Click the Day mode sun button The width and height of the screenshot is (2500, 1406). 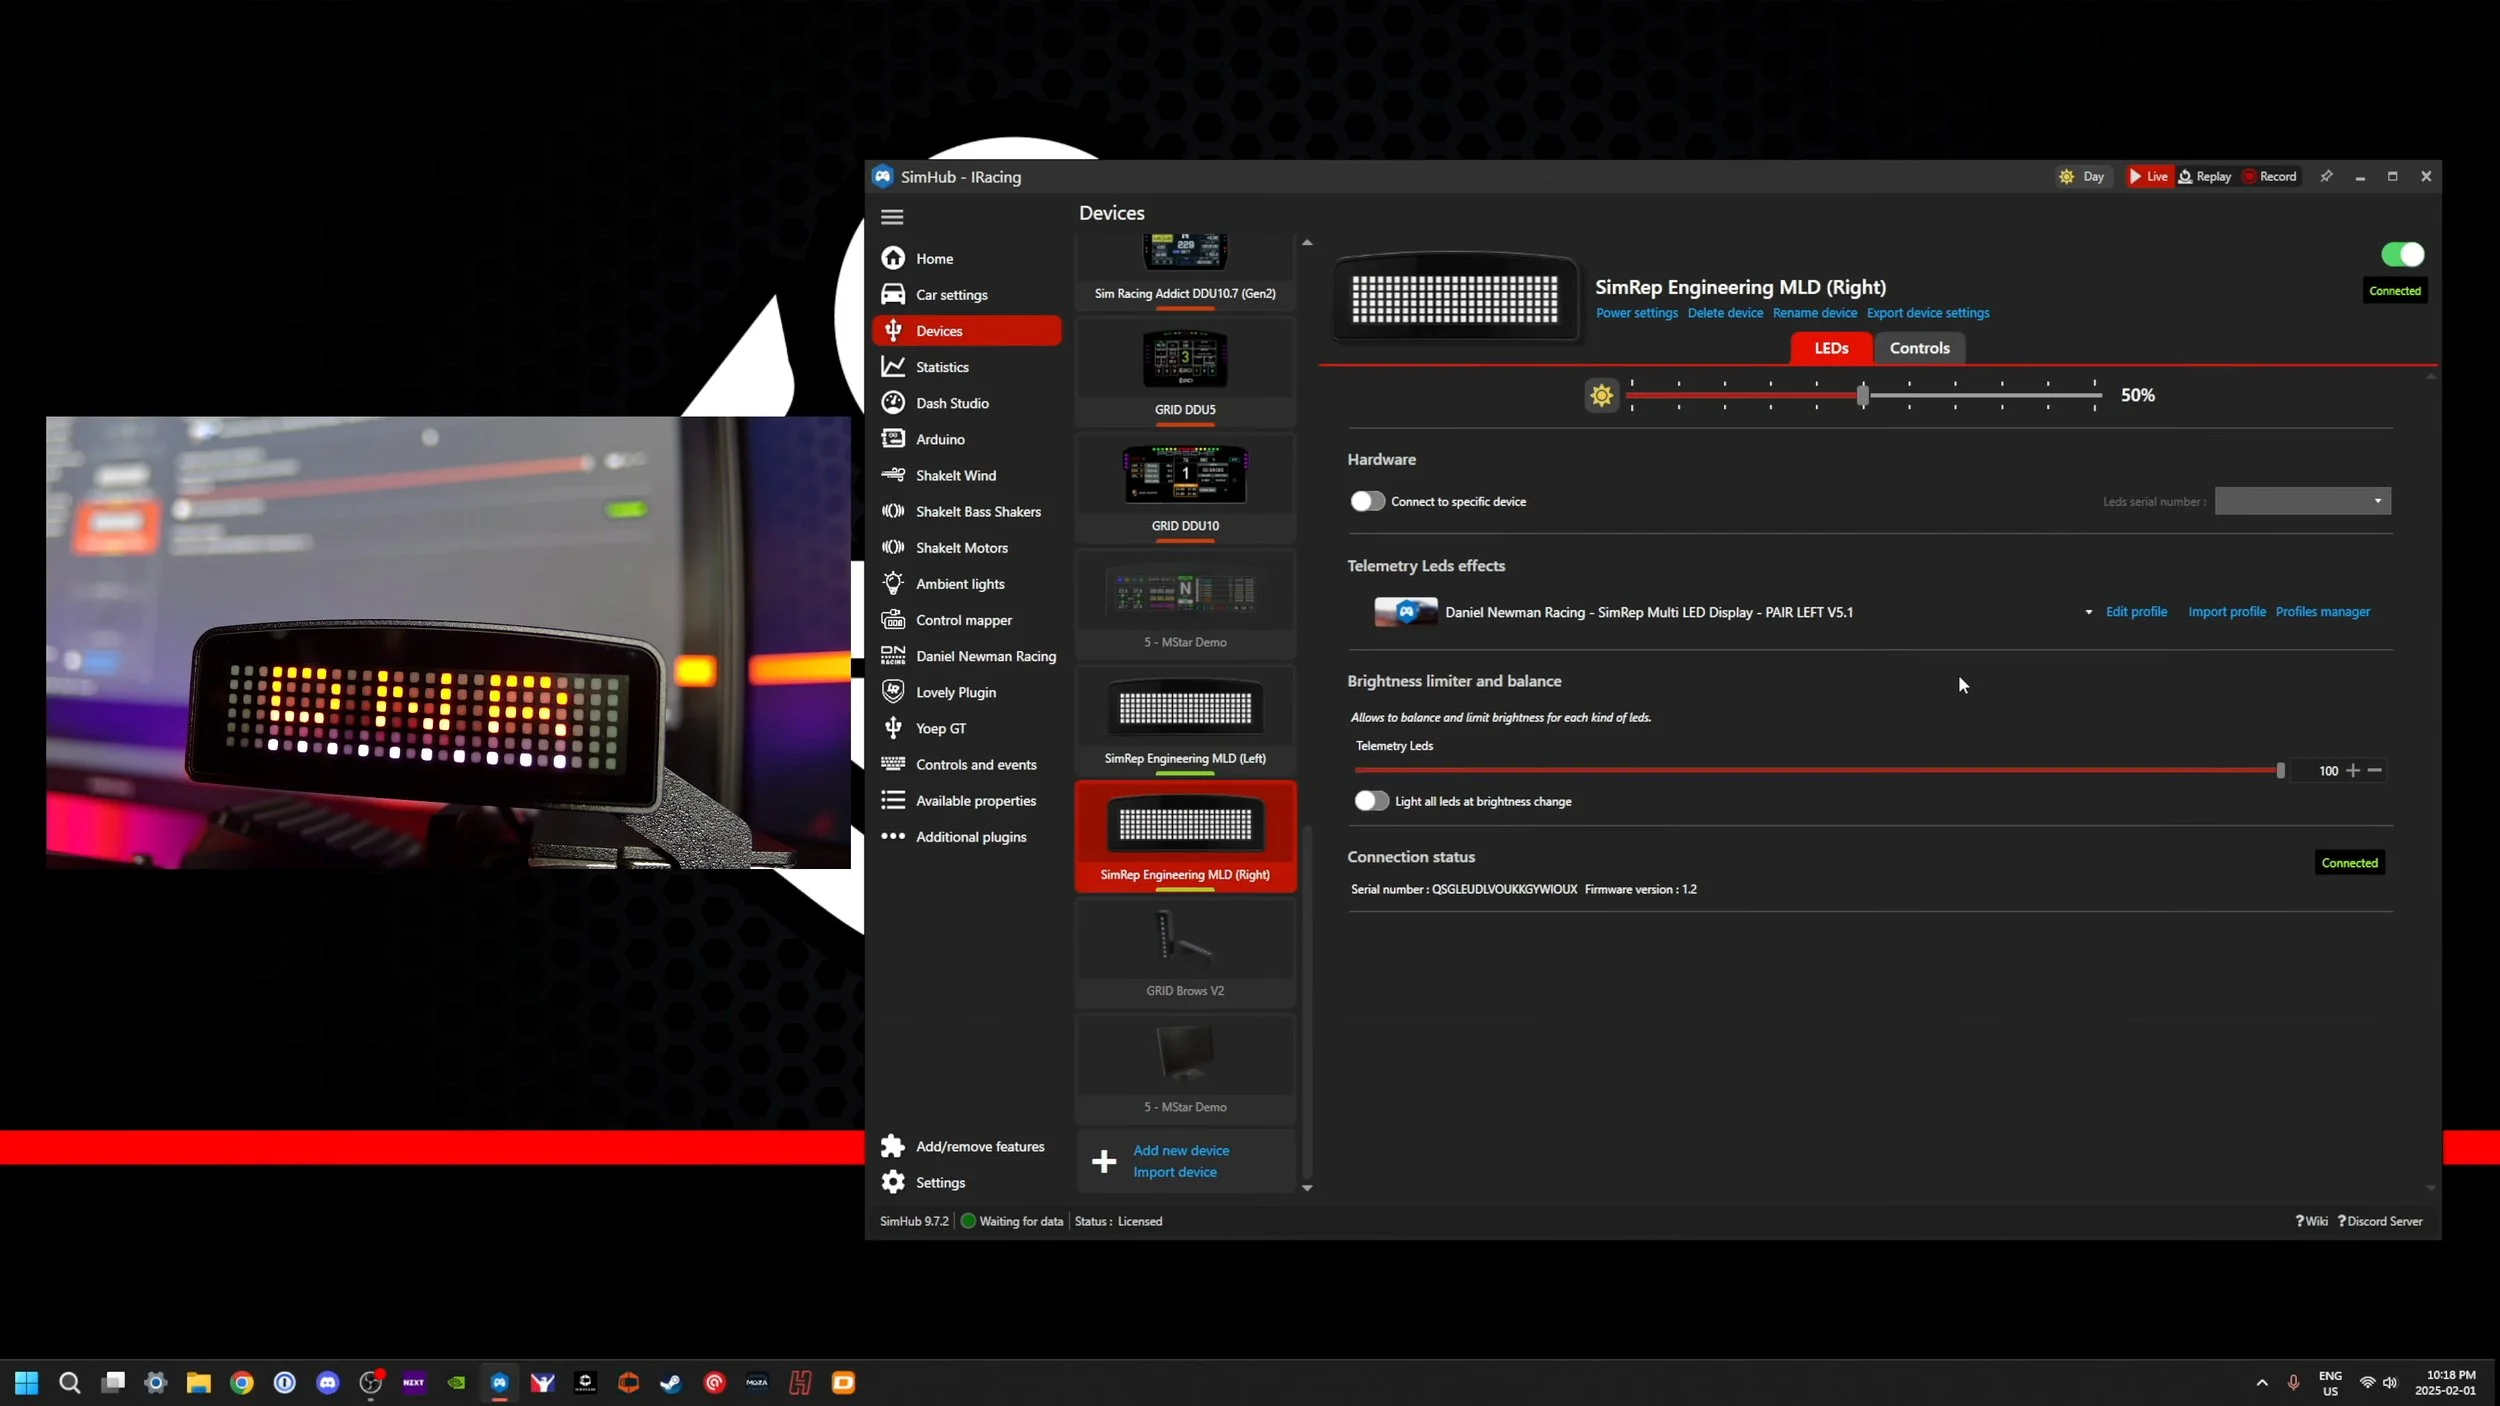click(x=2082, y=176)
